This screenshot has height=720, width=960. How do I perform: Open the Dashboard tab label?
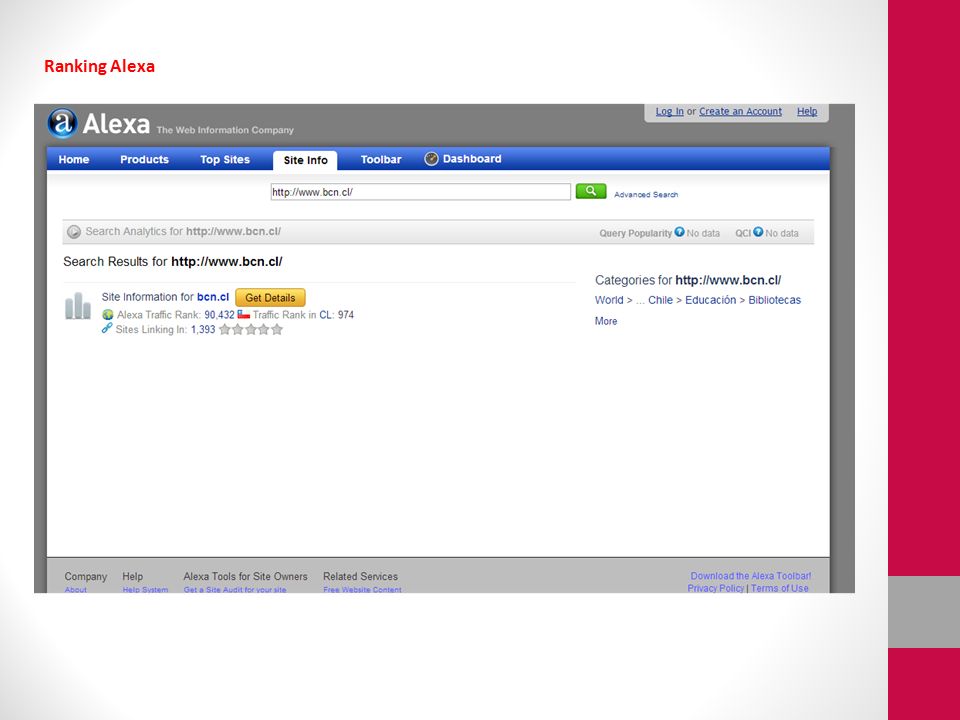click(x=472, y=159)
